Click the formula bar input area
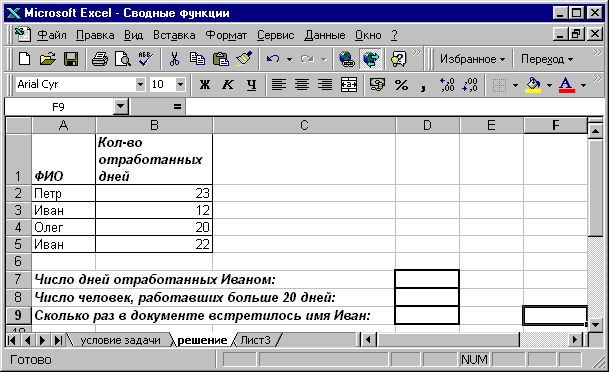 tap(394, 106)
